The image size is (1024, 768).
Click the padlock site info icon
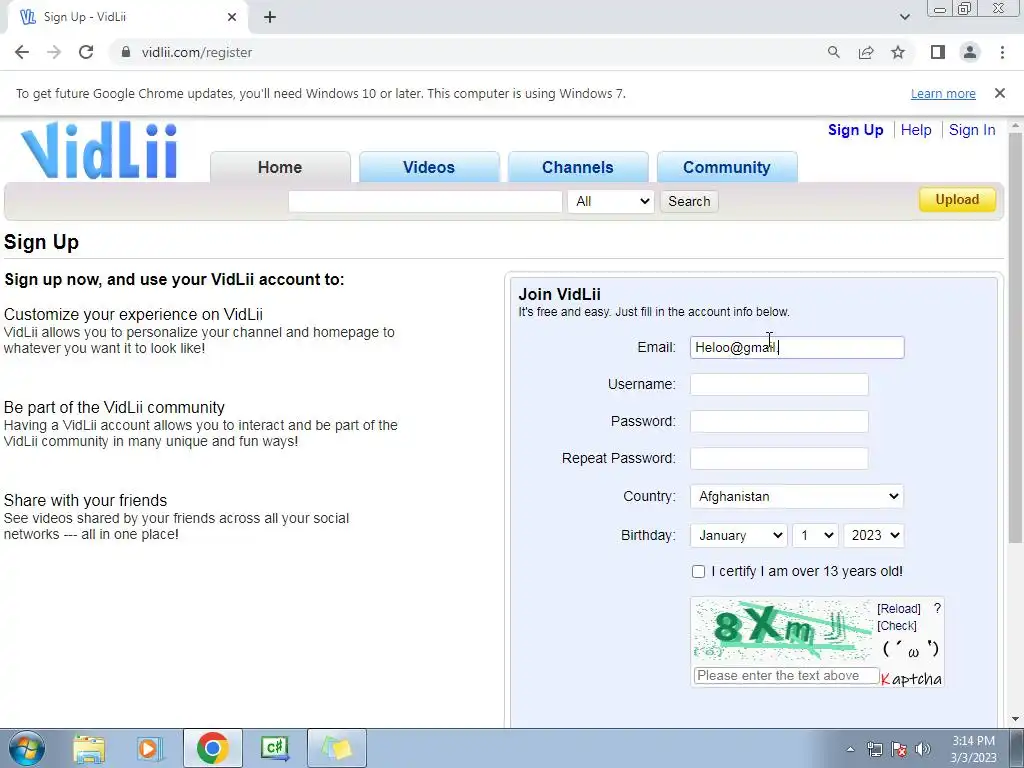126,52
